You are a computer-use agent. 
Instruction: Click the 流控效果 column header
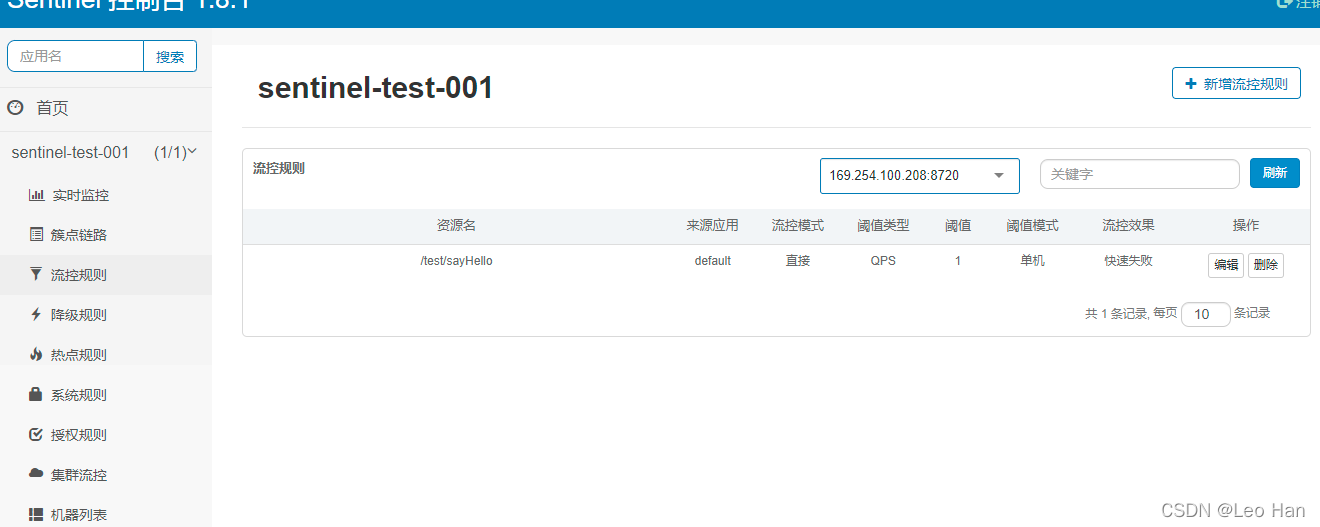1128,226
